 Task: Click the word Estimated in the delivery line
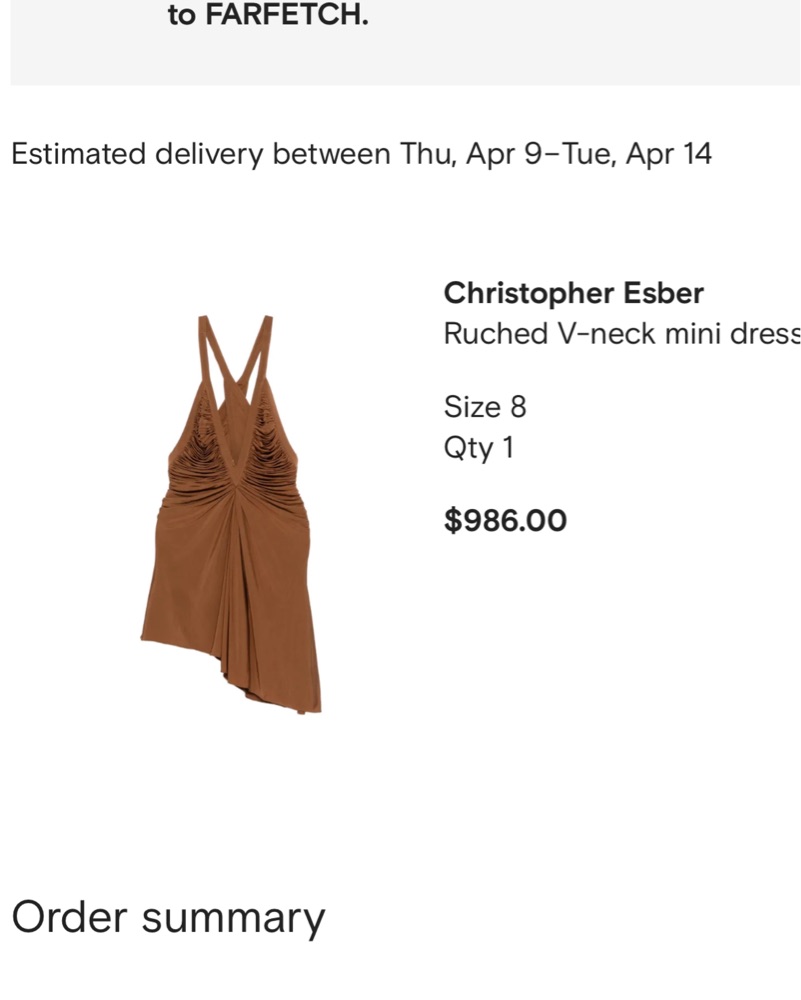(78, 154)
